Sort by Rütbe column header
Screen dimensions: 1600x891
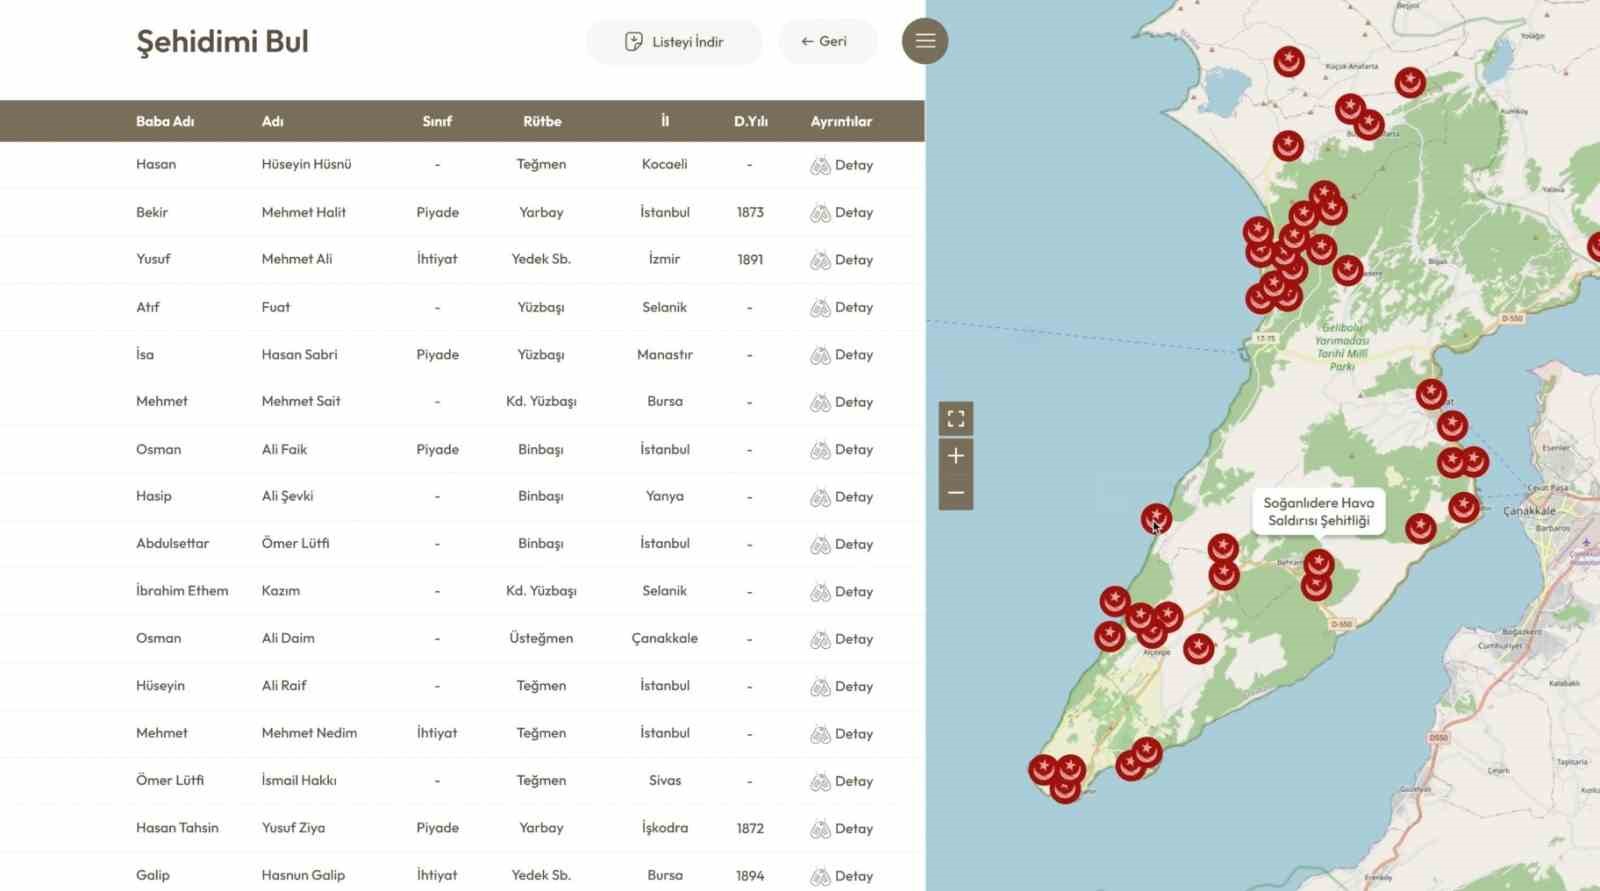pyautogui.click(x=542, y=121)
